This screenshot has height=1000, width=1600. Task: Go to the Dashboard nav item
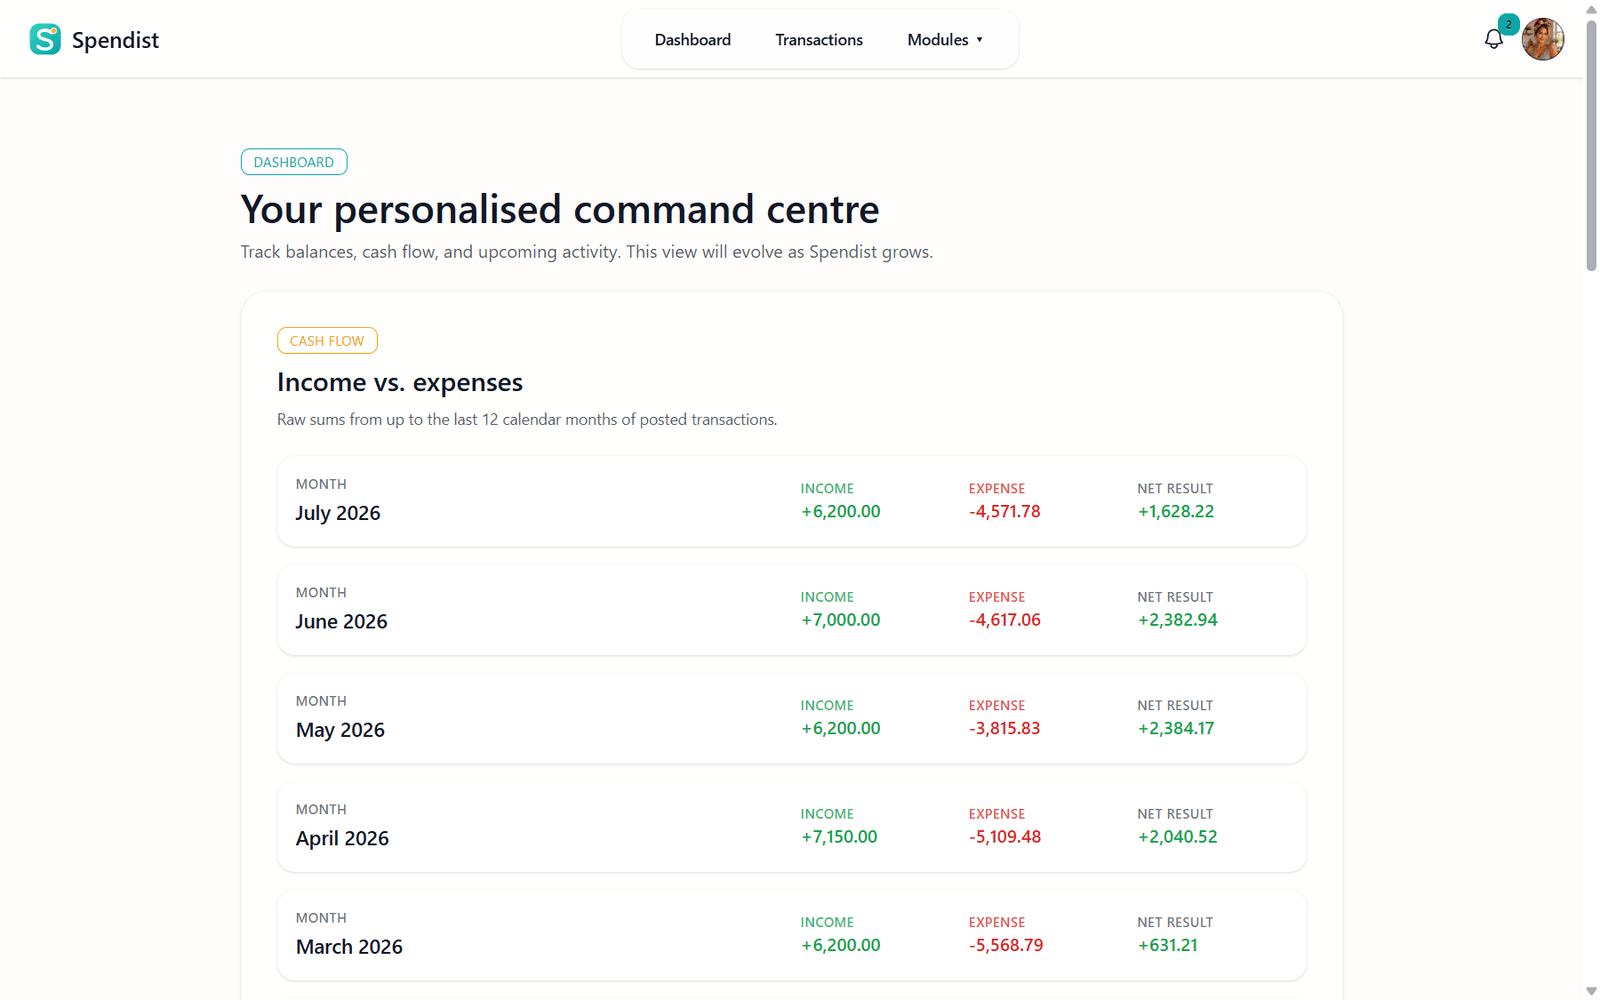coord(693,40)
